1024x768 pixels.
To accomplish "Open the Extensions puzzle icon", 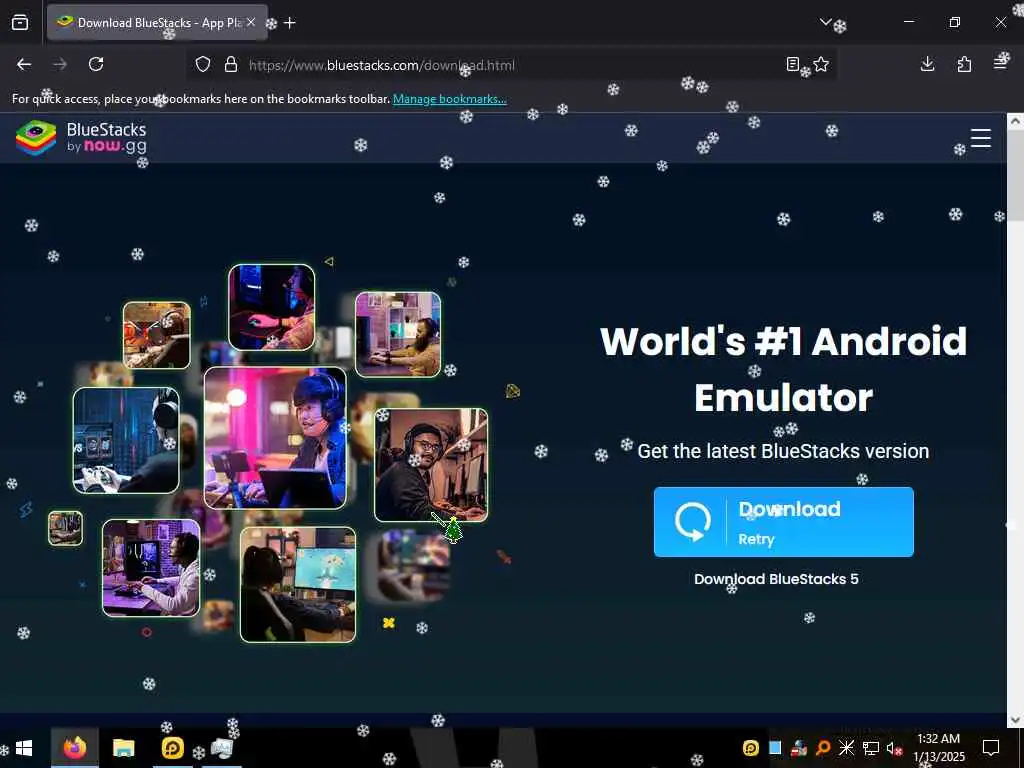I will pos(964,64).
